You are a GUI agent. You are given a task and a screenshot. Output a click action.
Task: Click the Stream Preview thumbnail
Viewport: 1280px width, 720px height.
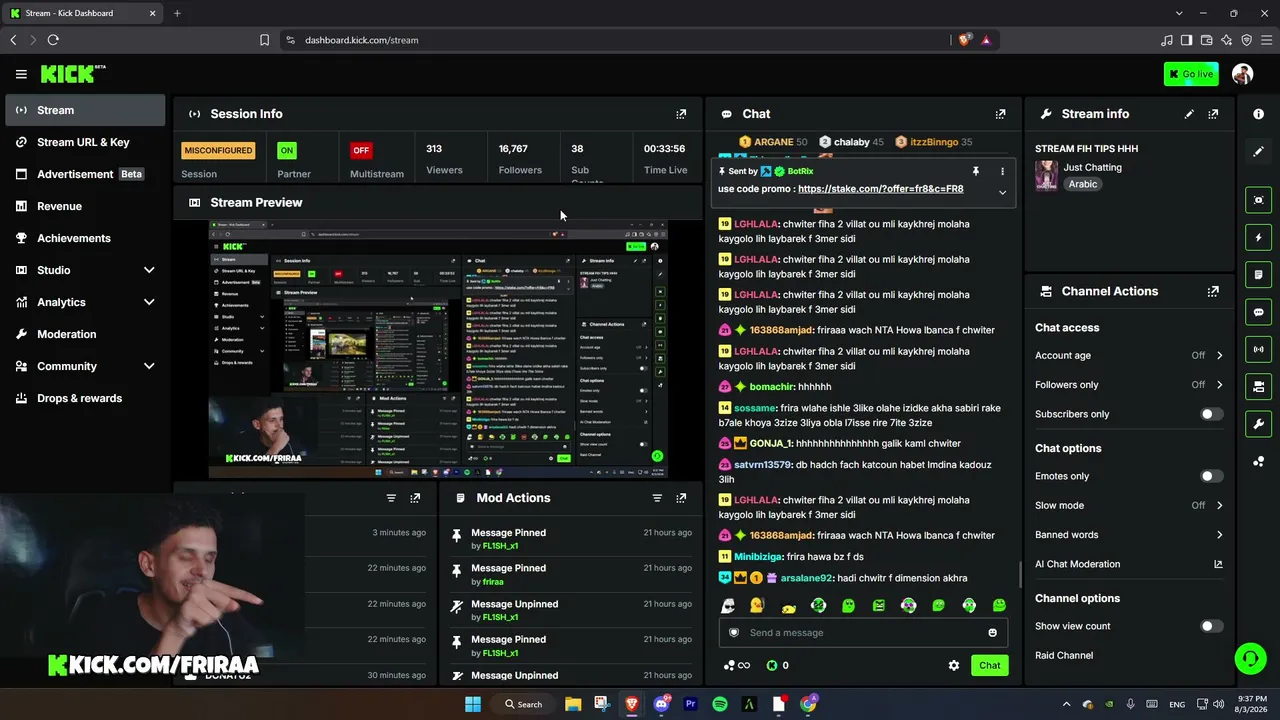(438, 350)
